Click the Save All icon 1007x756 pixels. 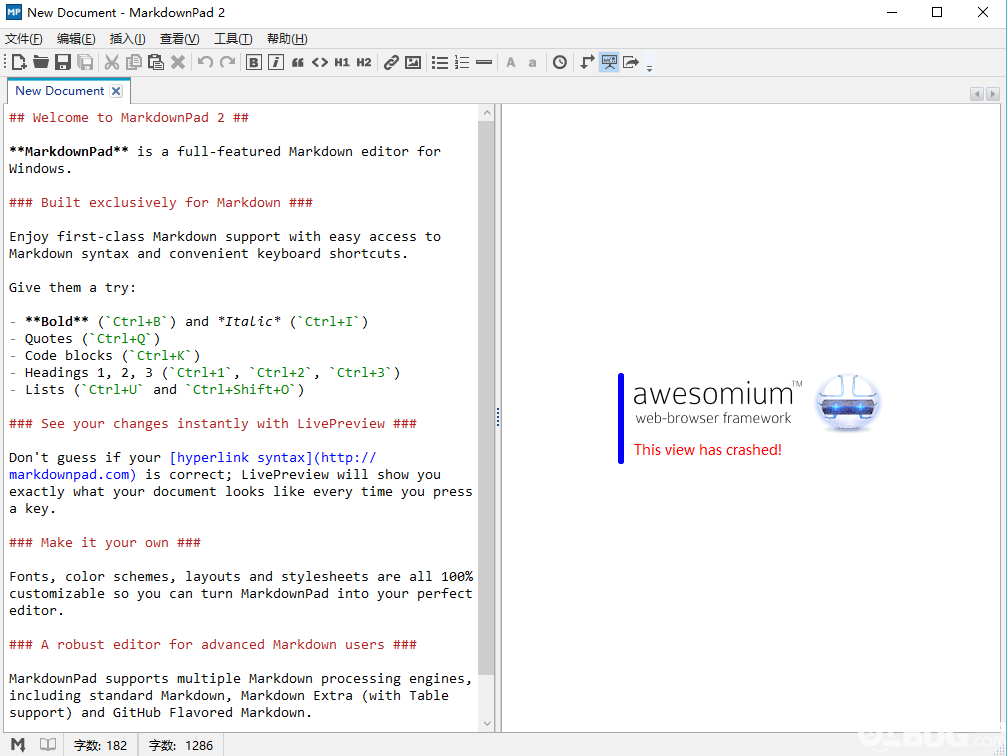point(85,62)
